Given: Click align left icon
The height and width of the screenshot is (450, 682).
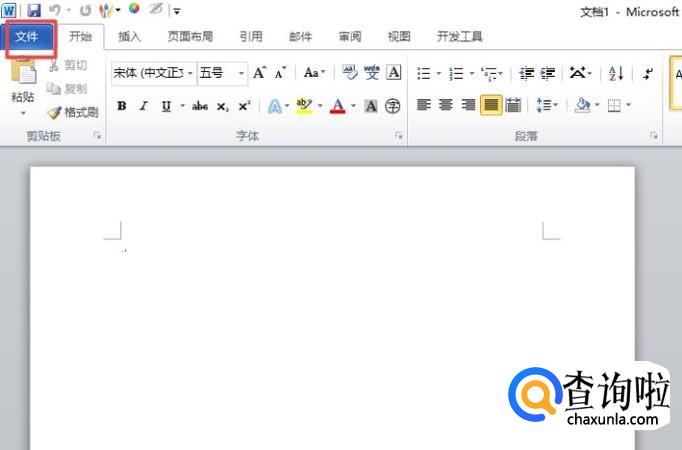Looking at the screenshot, I should [424, 105].
